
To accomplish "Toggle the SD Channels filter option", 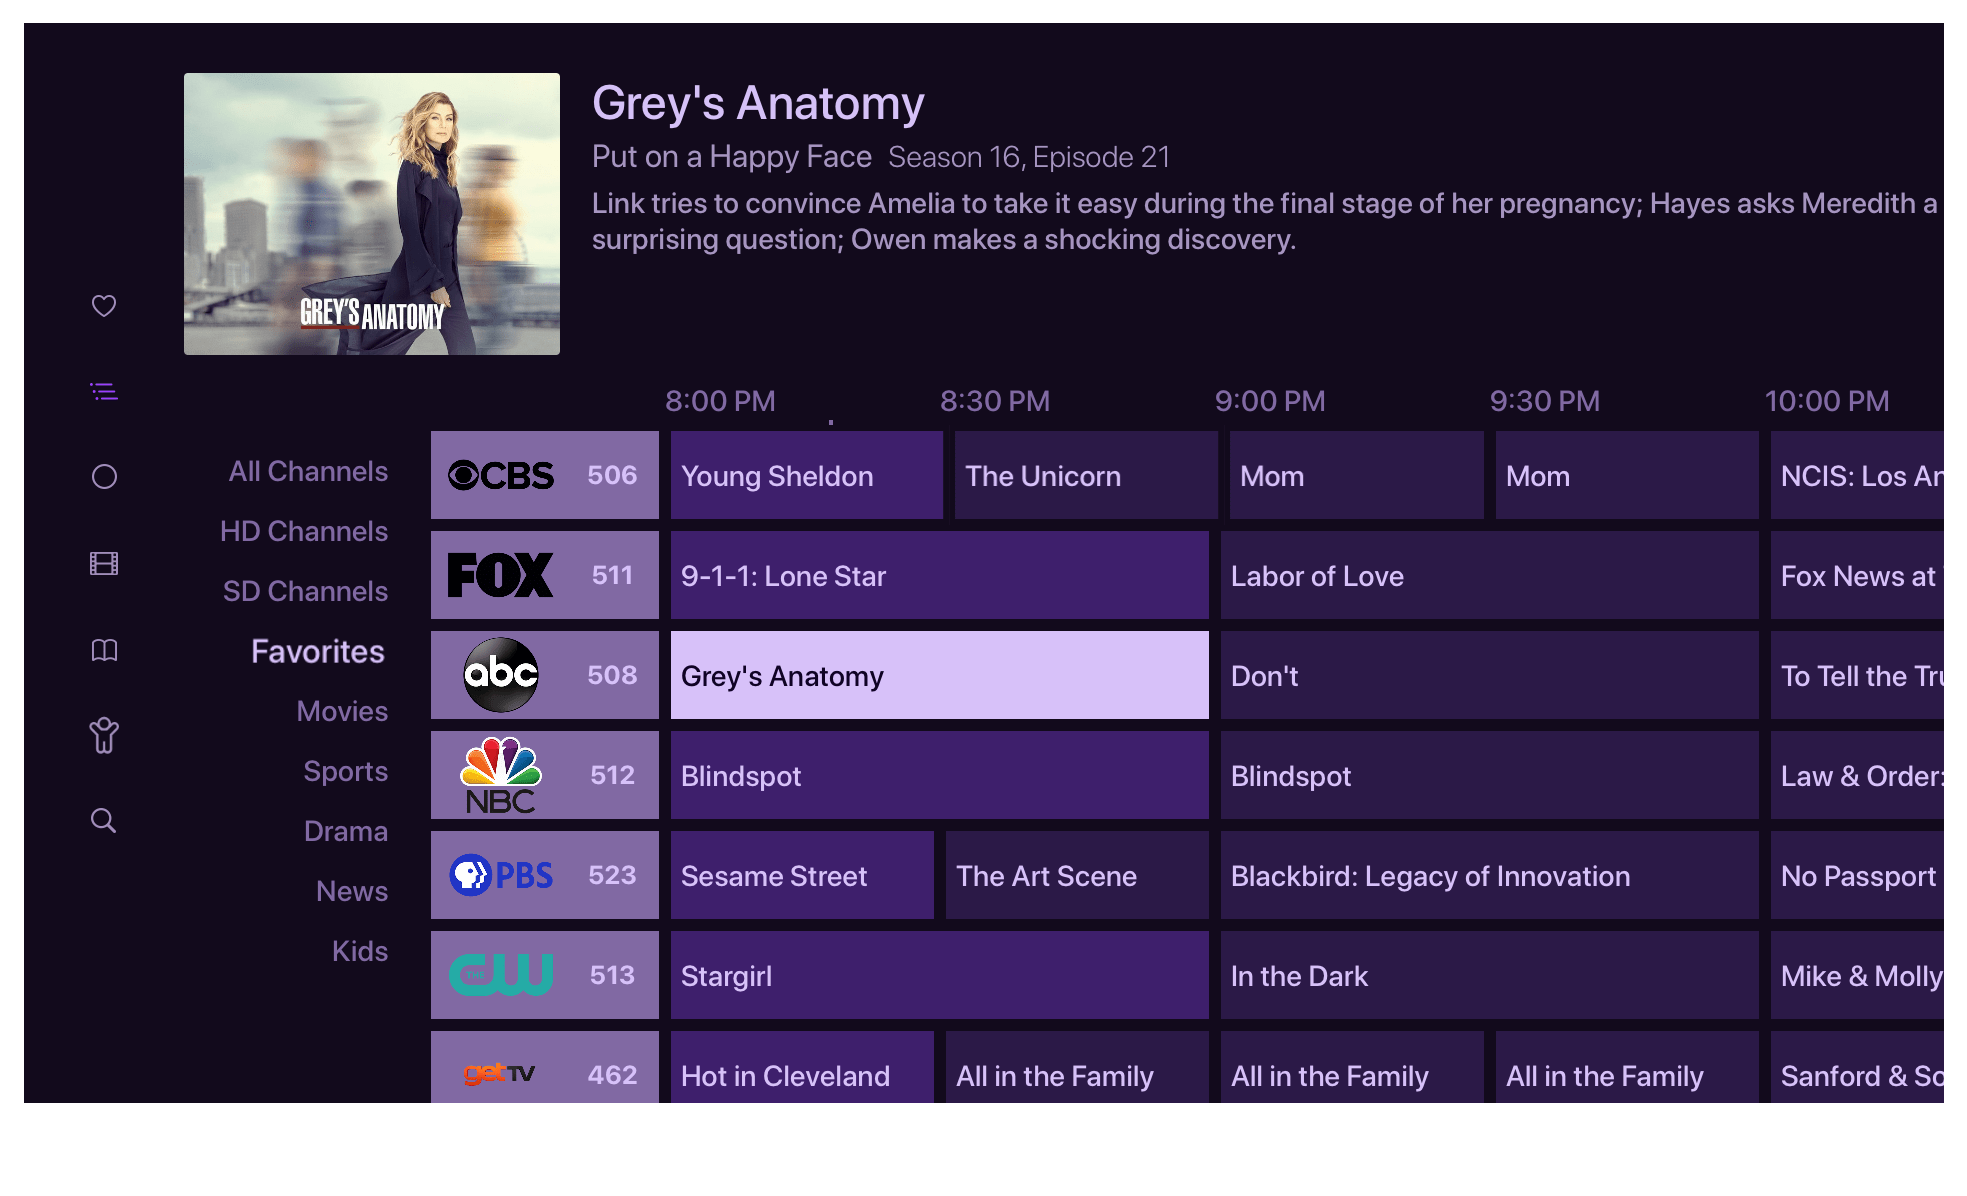I will click(305, 590).
